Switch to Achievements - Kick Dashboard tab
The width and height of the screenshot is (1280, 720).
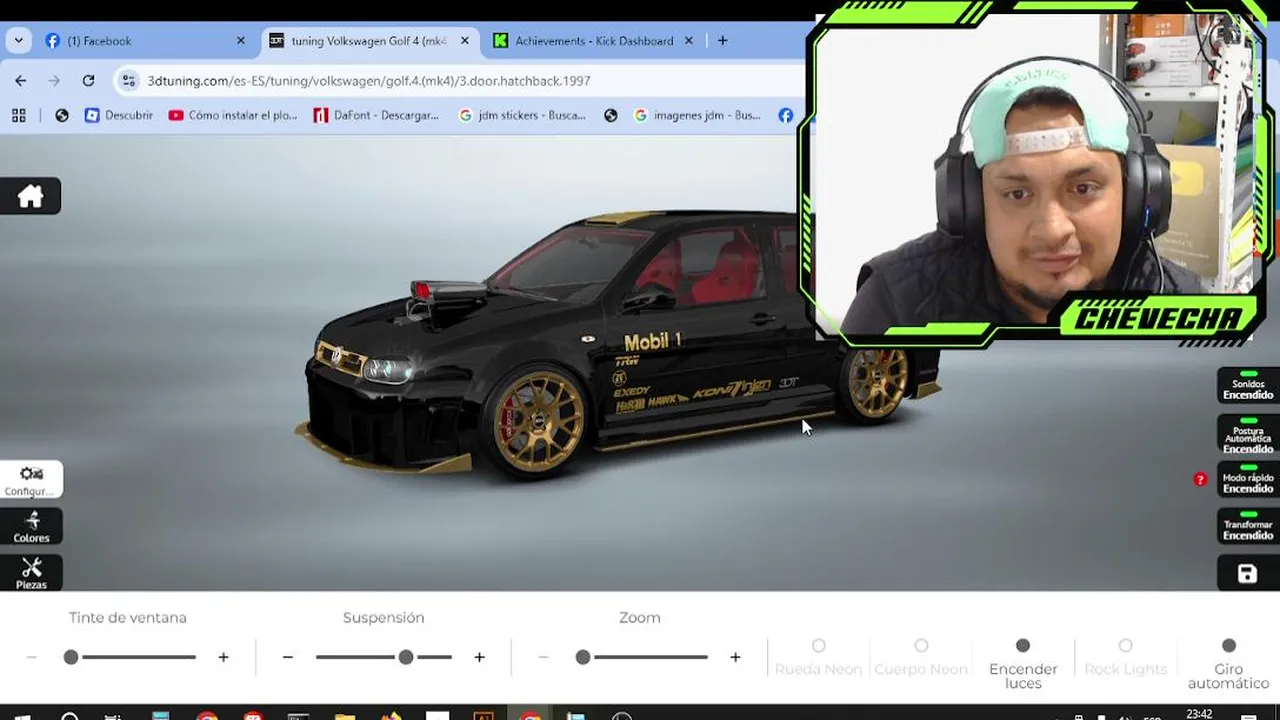pos(594,41)
